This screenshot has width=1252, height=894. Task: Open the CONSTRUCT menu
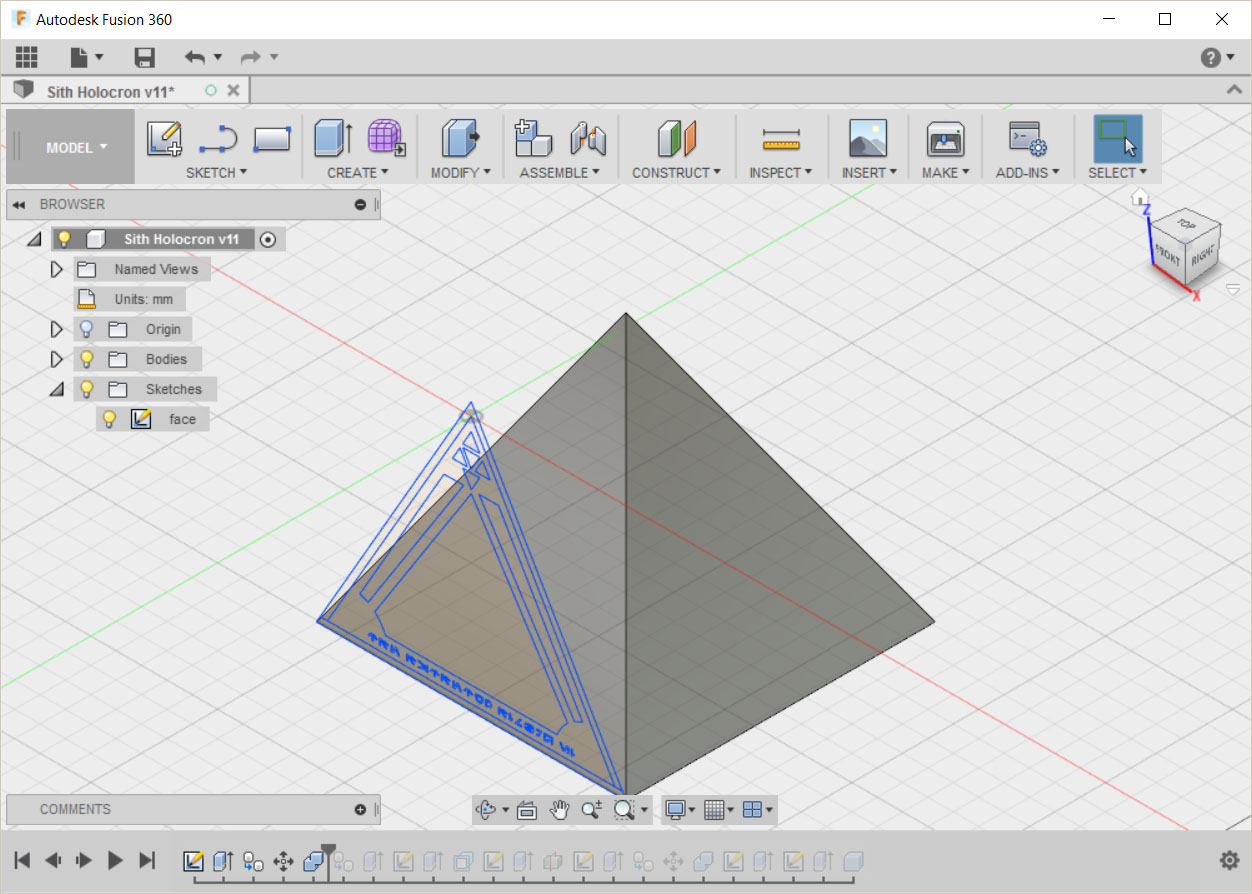click(x=676, y=172)
